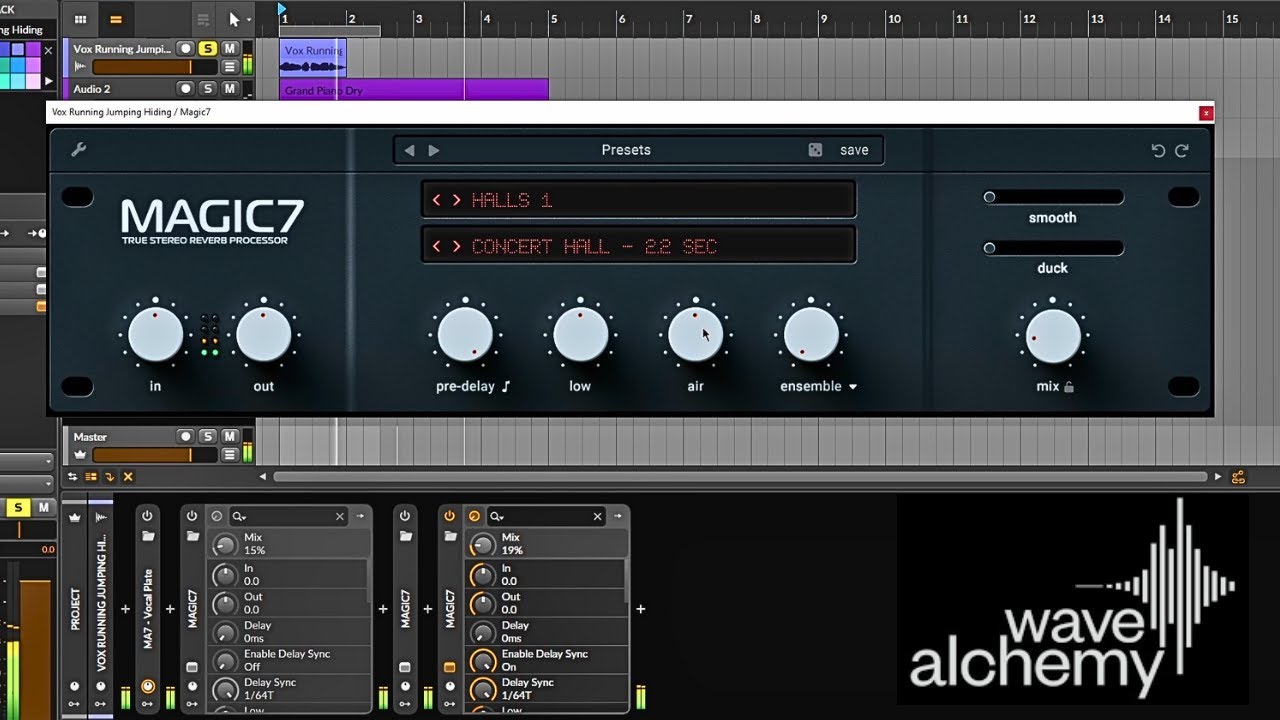Click Vox Running track volume fader
The image size is (1280, 720).
[x=154, y=67]
